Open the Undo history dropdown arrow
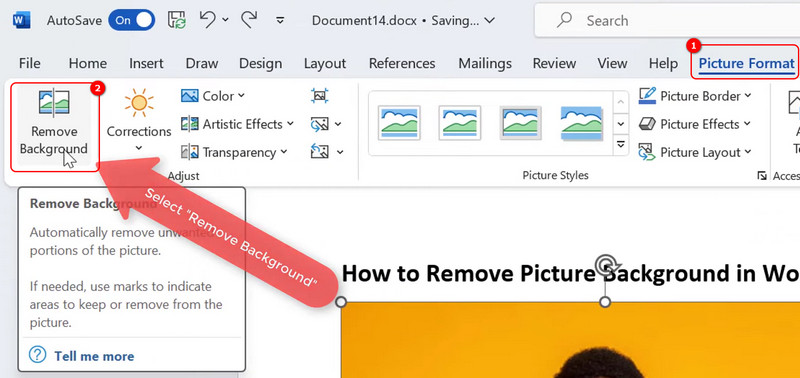This screenshot has height=378, width=800. pos(226,20)
